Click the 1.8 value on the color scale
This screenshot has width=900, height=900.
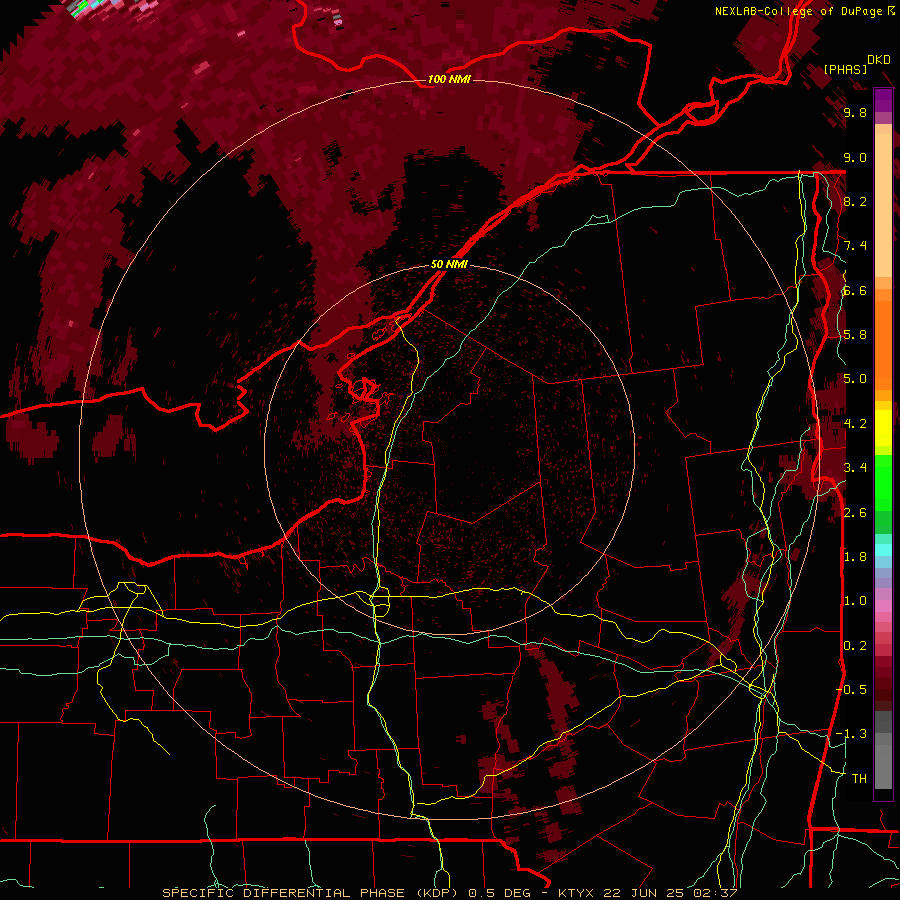855,557
